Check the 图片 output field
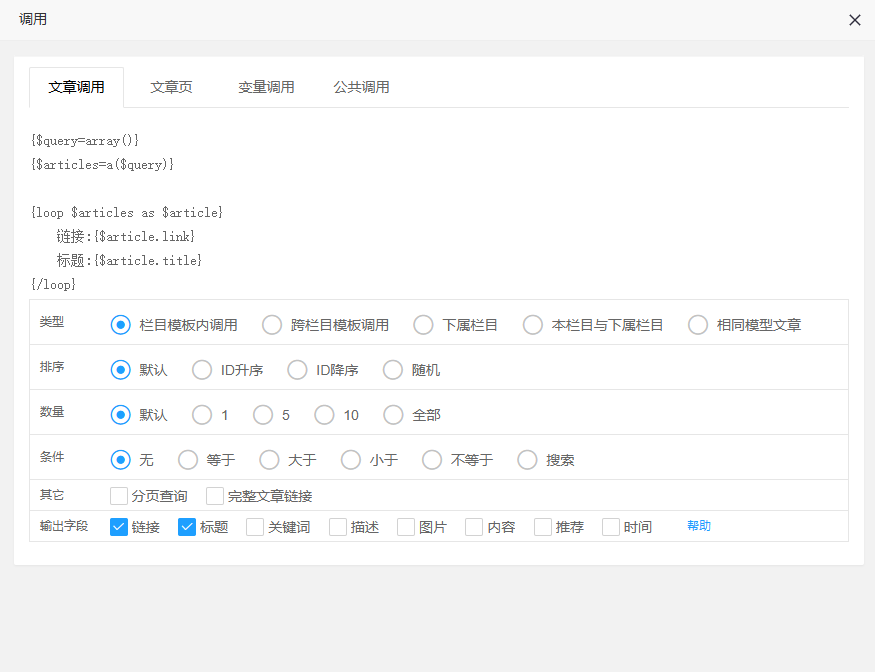 (x=406, y=527)
